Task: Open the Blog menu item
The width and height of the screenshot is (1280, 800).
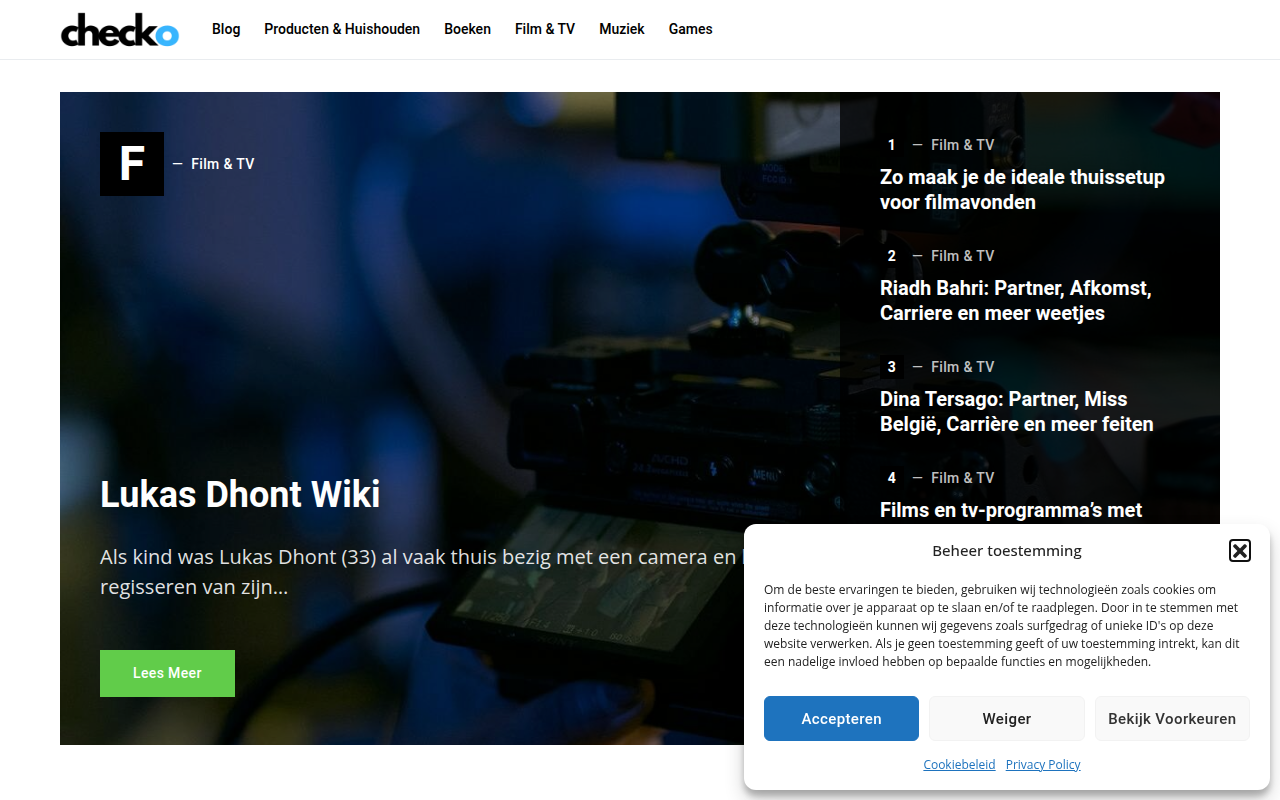Action: click(226, 29)
